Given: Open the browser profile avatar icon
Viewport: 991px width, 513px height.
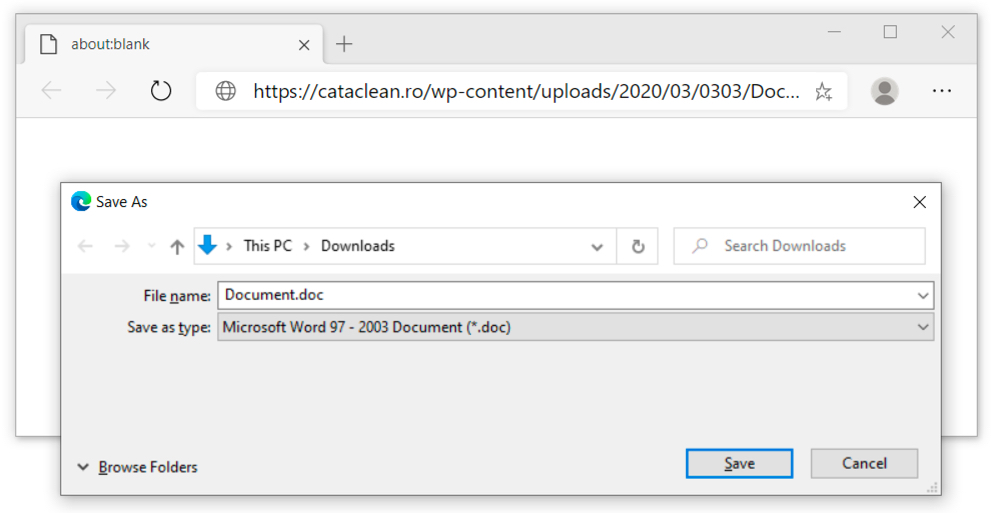Looking at the screenshot, I should tap(884, 91).
